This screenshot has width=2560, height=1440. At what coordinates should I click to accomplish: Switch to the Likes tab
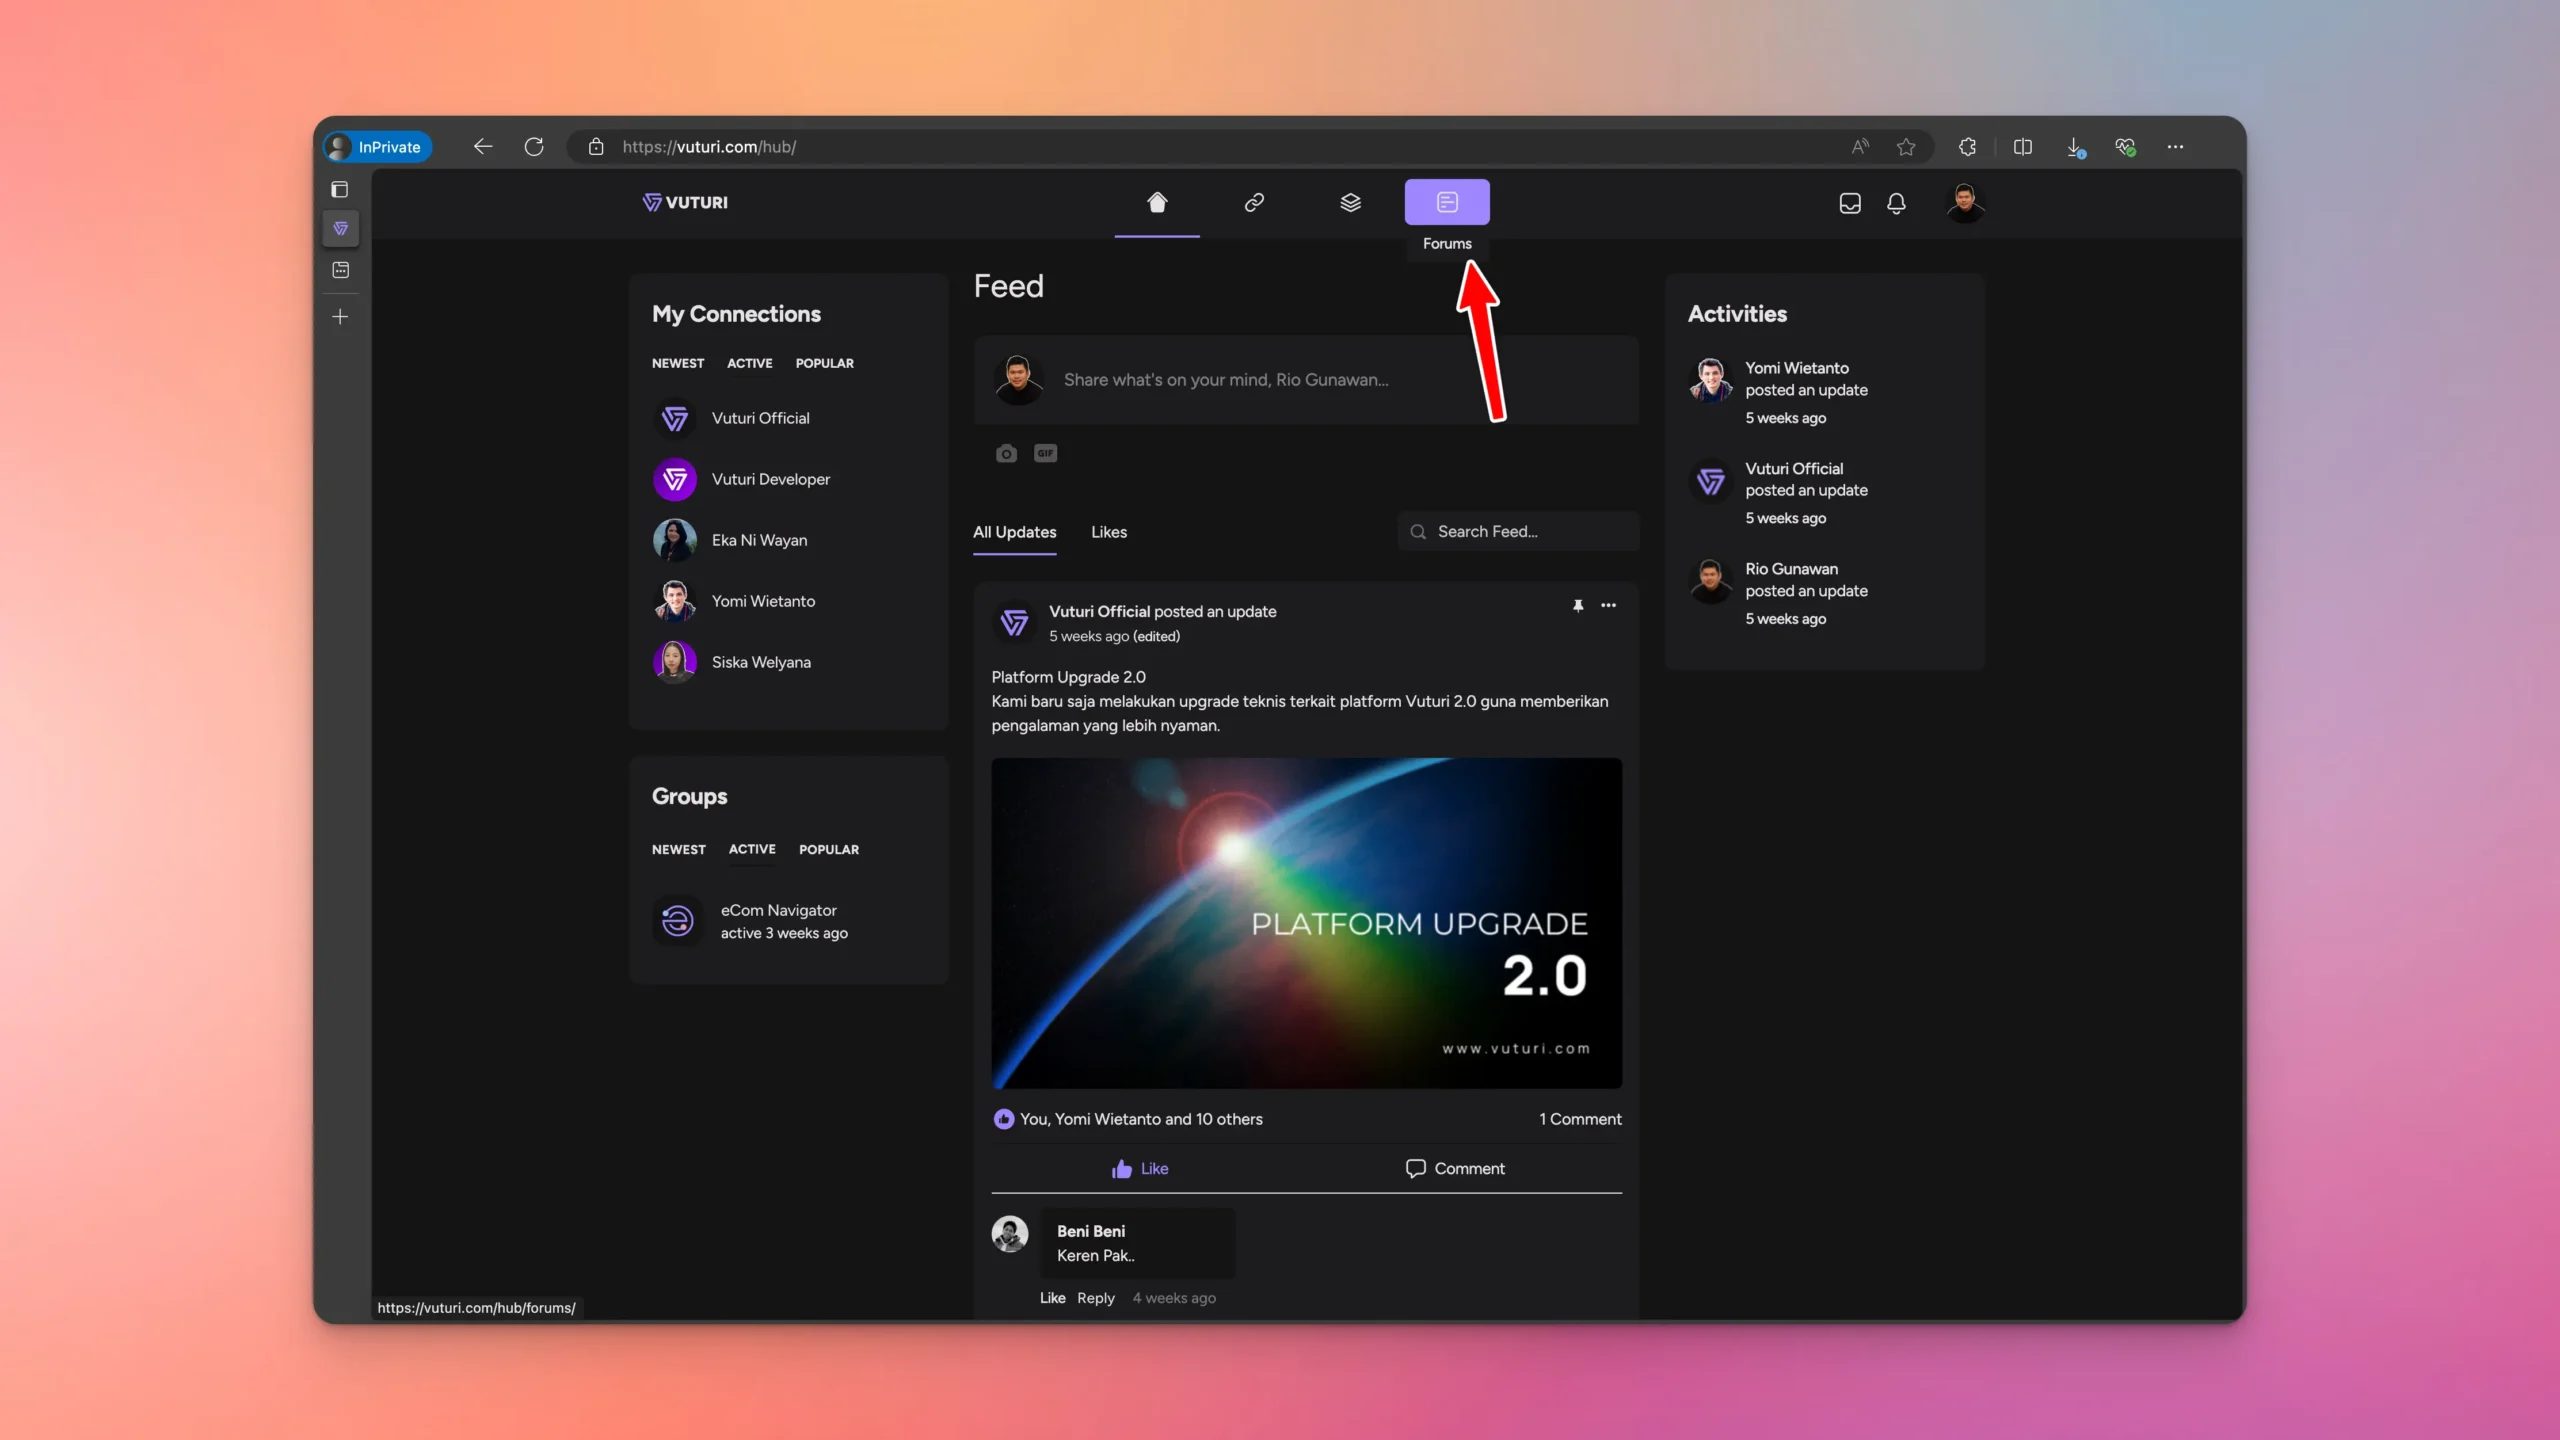click(1109, 532)
